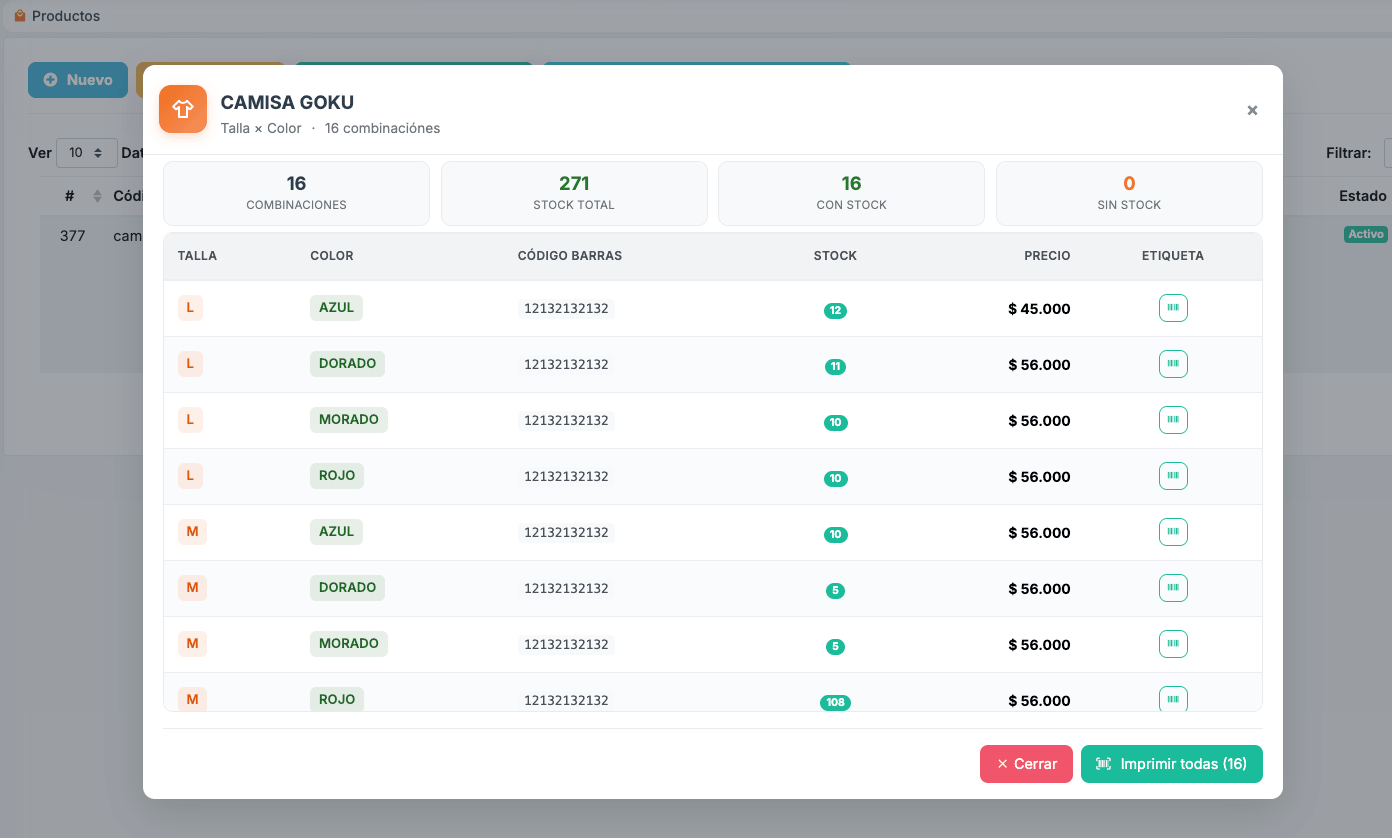Select barcode 12132132132 in the L ROJO row

pyautogui.click(x=566, y=477)
